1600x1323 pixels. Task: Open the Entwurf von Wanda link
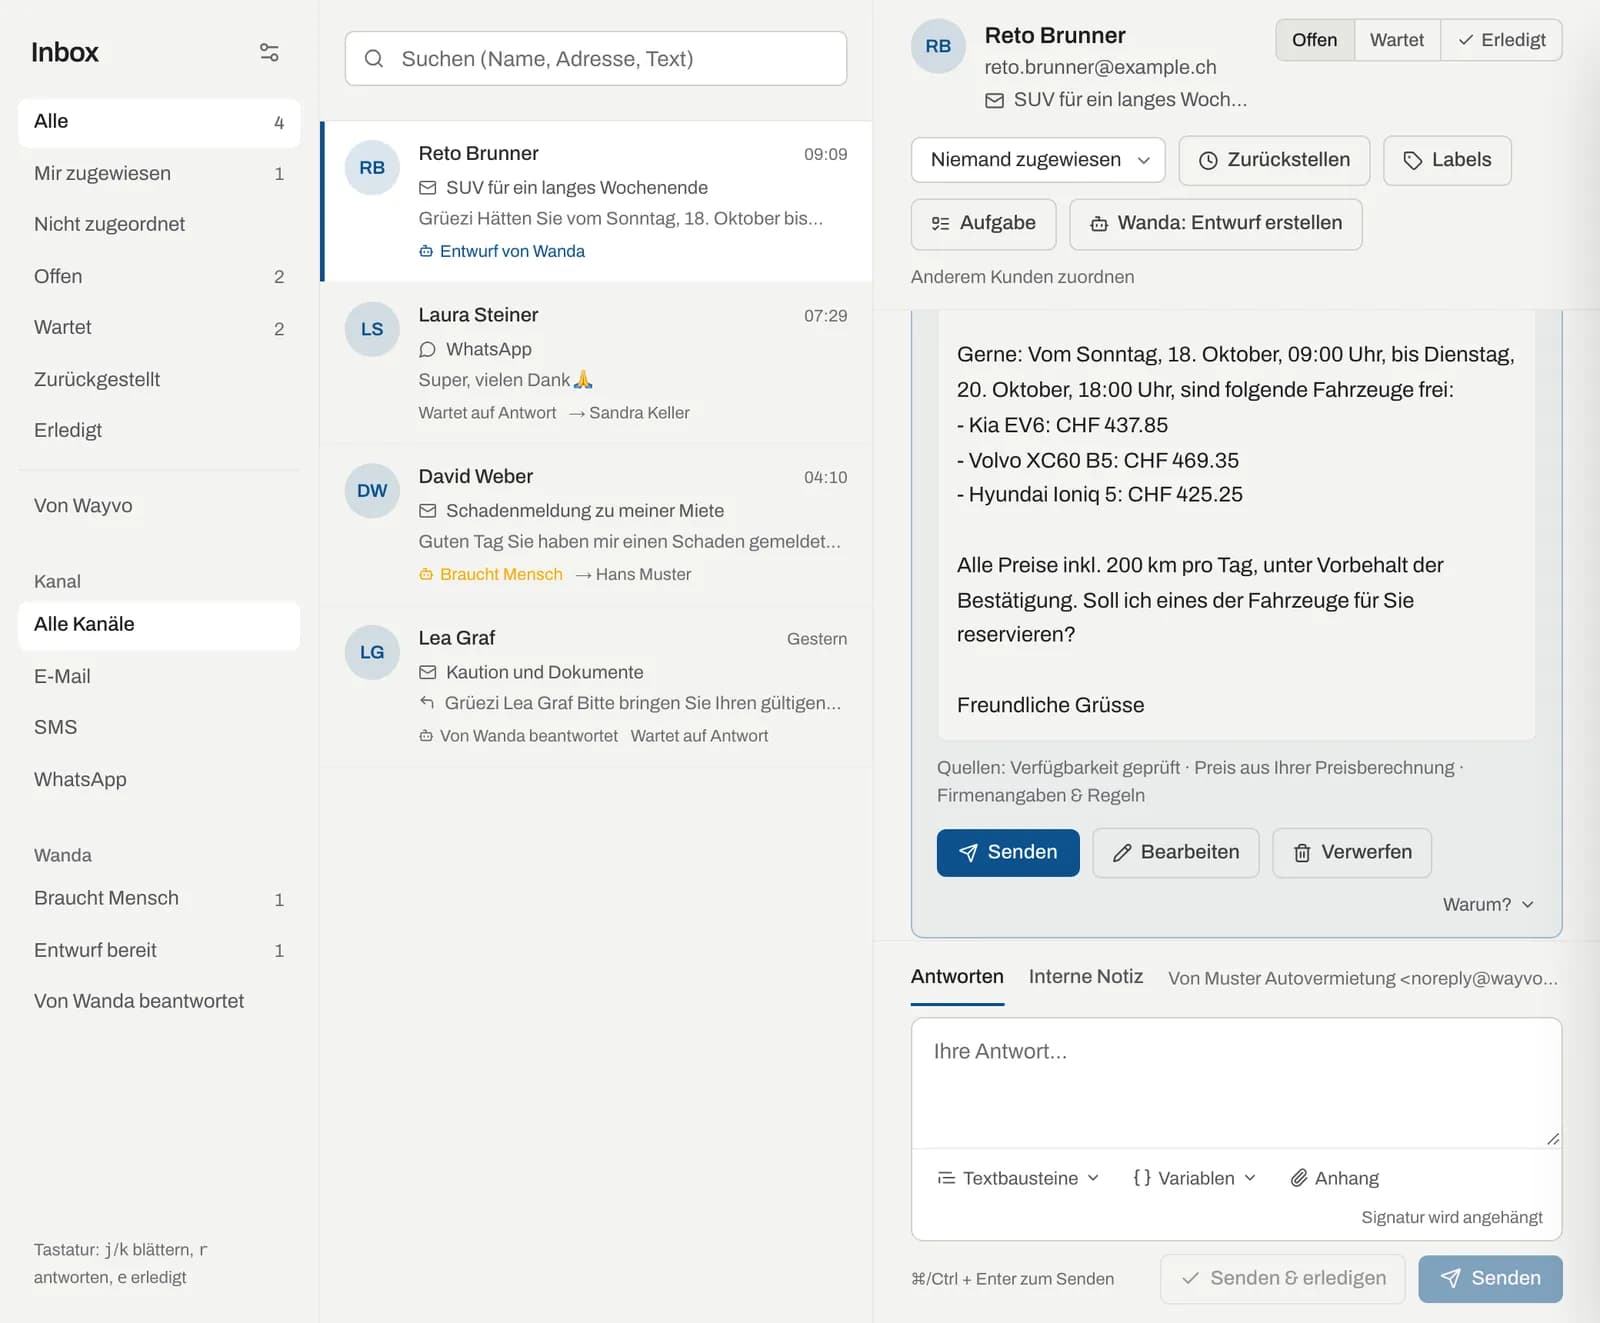point(502,251)
